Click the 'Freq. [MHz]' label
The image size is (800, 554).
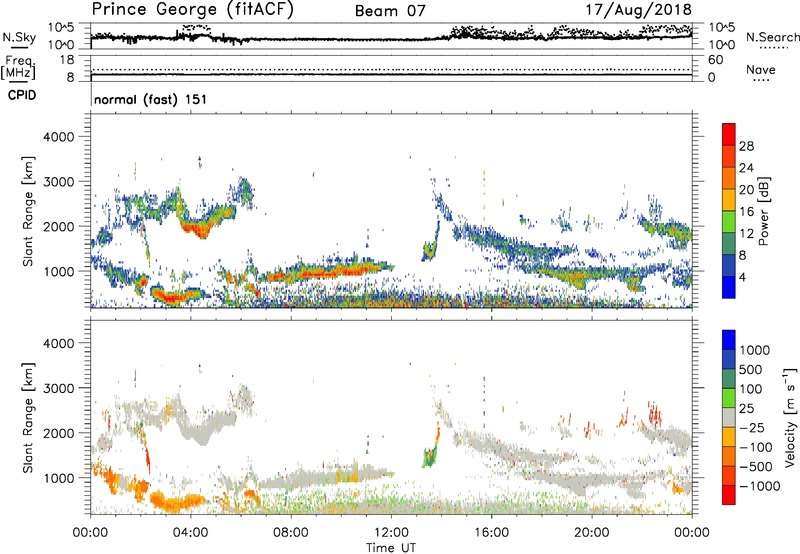click(x=18, y=68)
